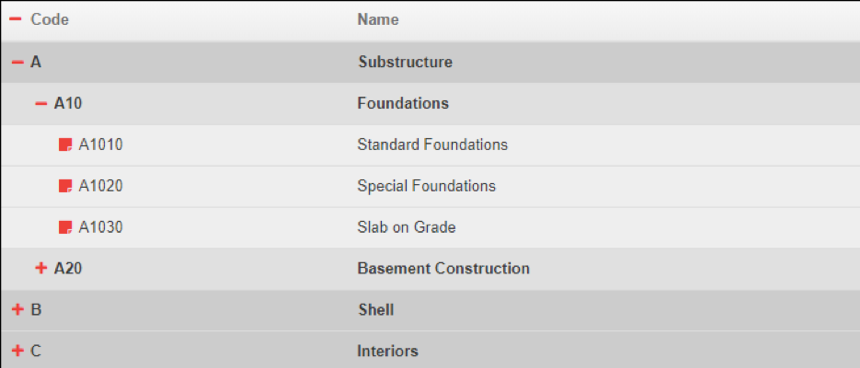The image size is (860, 368).
Task: Select the A1010 code entry
Action: pos(101,145)
